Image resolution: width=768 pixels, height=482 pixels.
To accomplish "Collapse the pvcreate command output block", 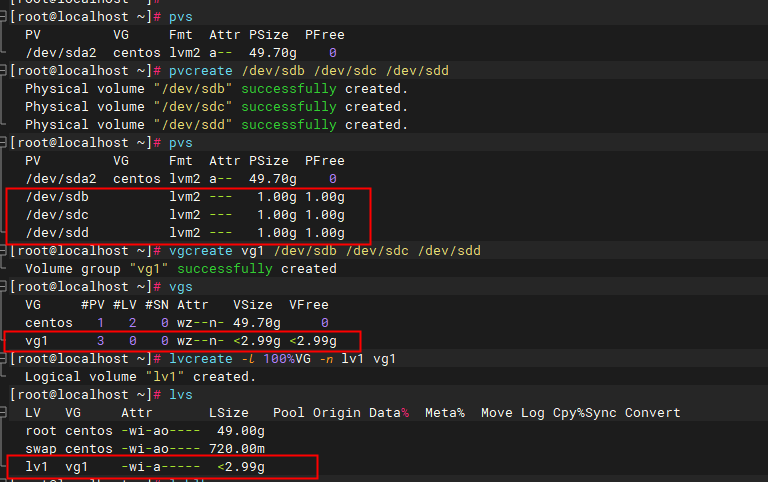I will [x=3, y=71].
